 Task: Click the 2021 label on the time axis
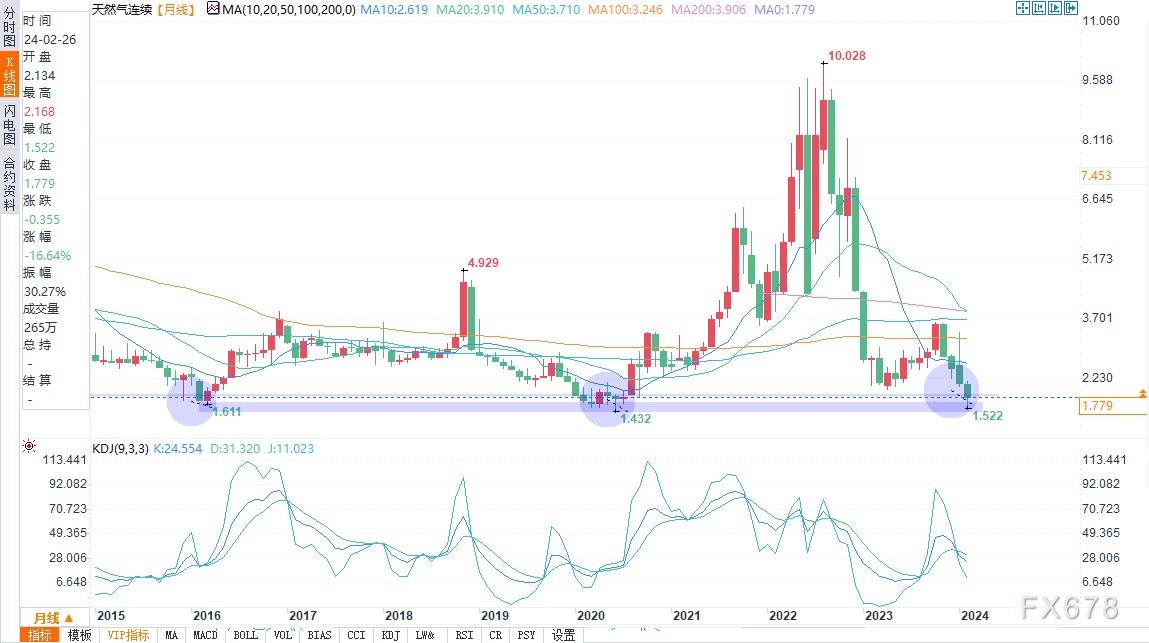(x=687, y=615)
